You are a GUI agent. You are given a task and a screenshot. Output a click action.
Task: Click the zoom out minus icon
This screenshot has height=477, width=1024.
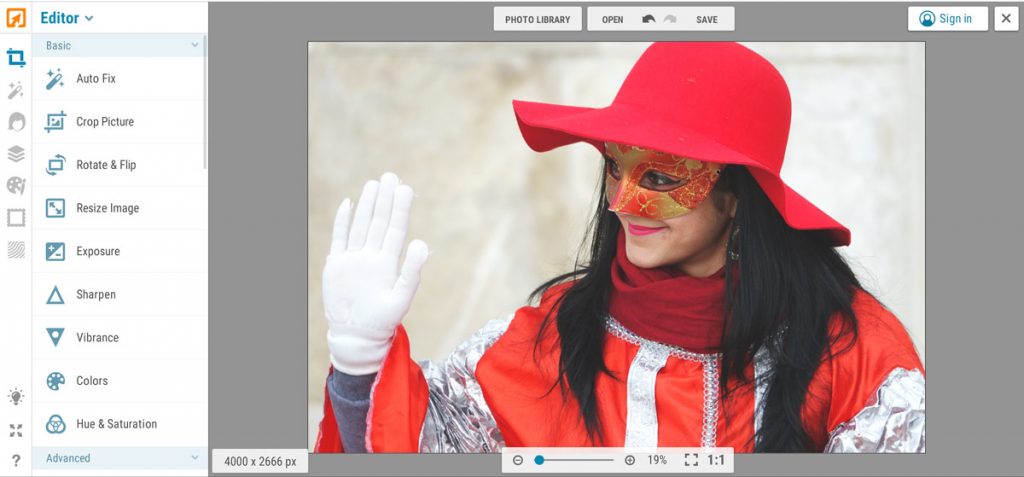tap(518, 460)
